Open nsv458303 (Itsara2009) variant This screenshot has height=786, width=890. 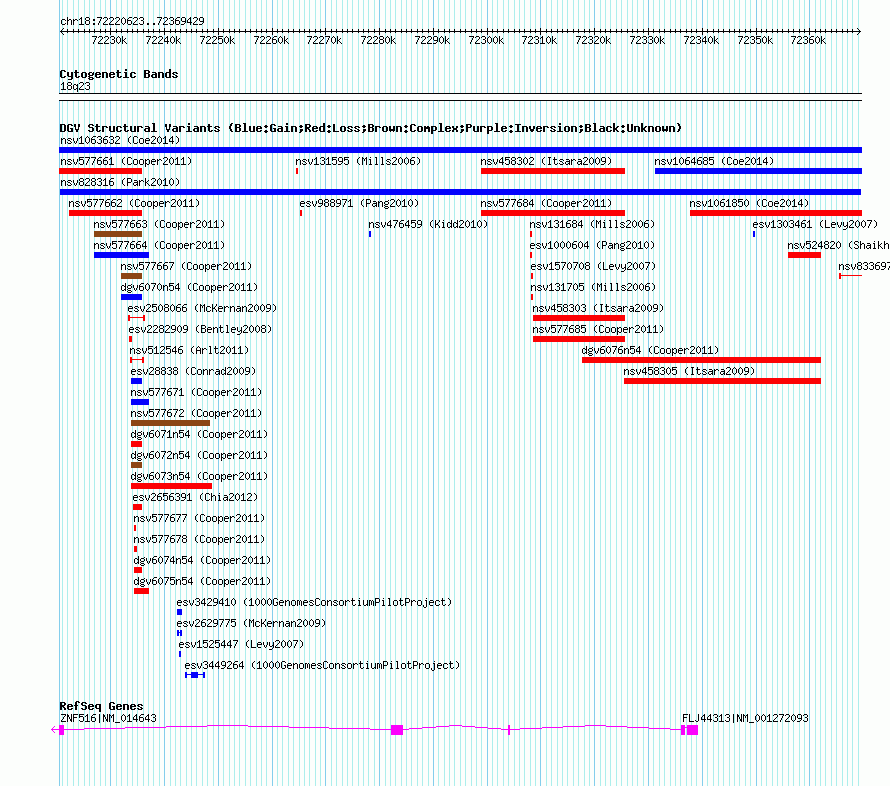coord(598,308)
